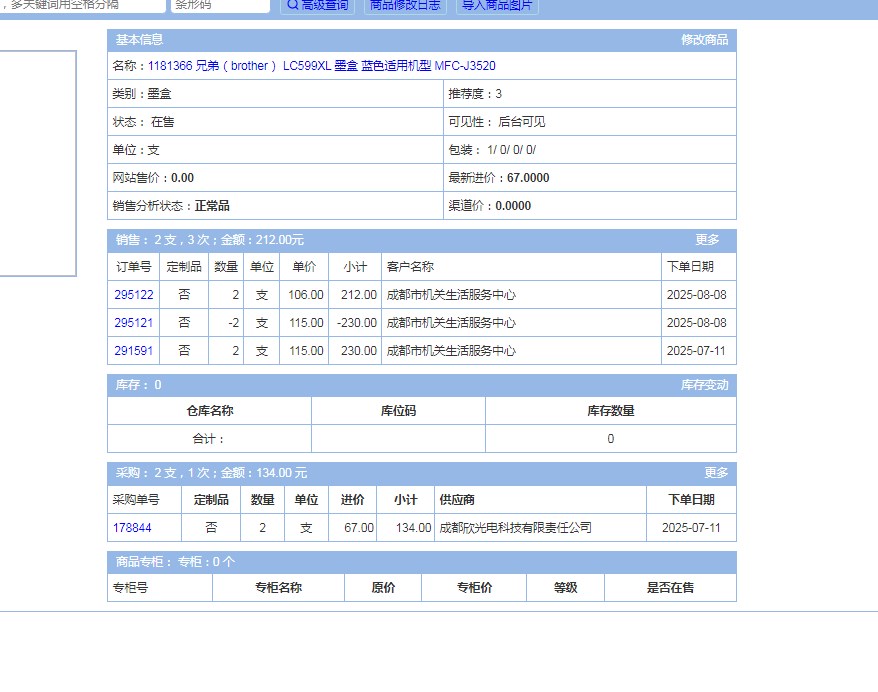Click the -230.00 subtotal cell

(x=357, y=323)
